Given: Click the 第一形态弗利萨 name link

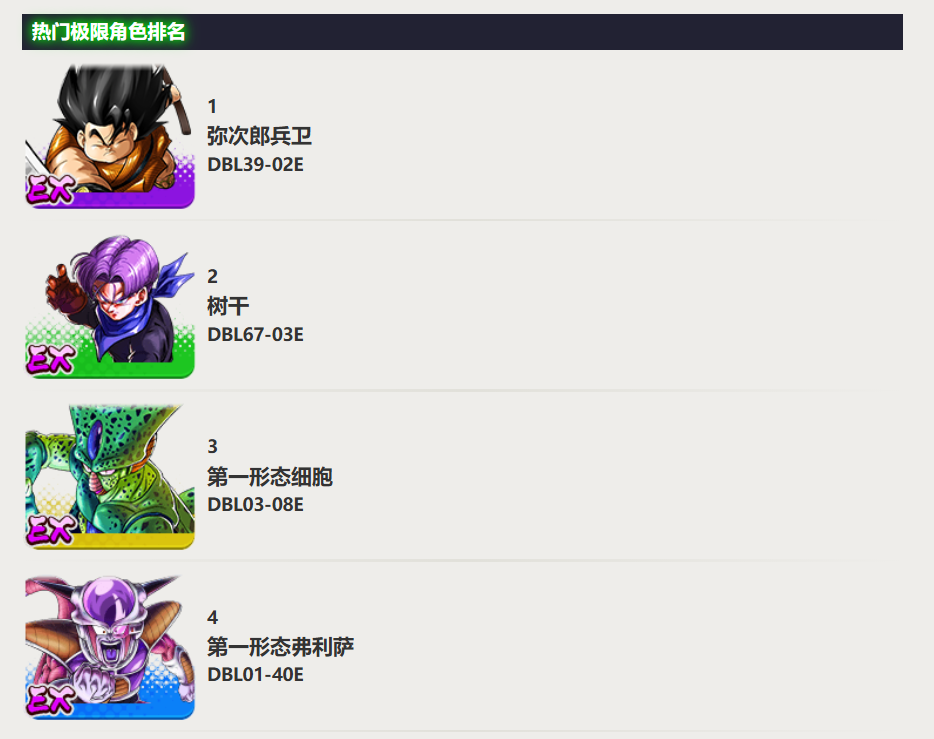Looking at the screenshot, I should point(280,647).
